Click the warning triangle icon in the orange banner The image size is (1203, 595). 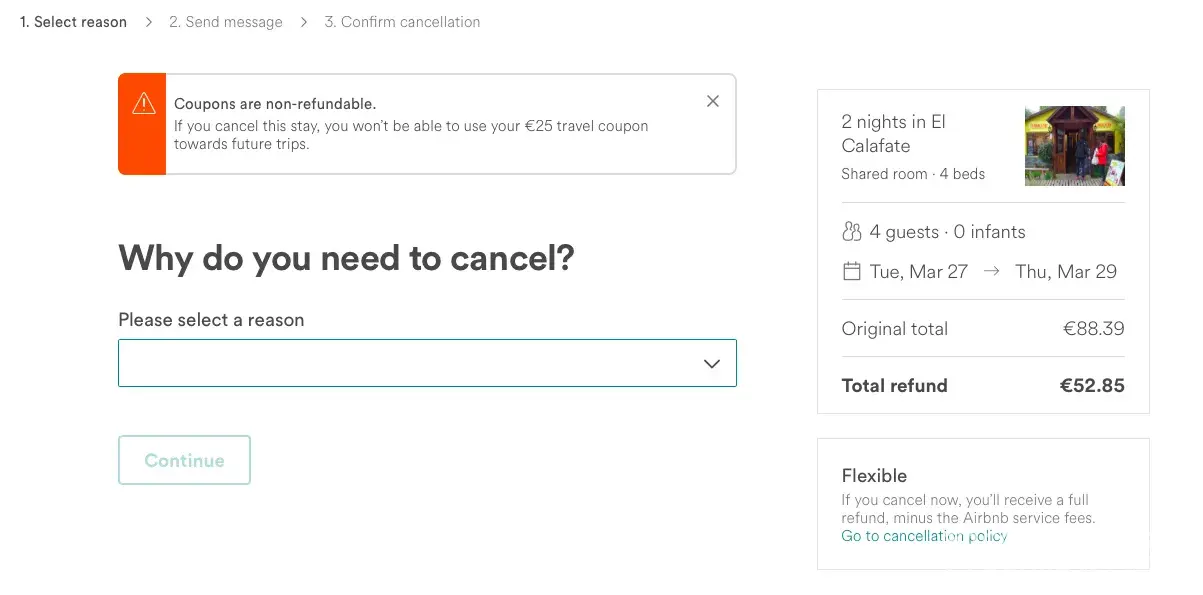pyautogui.click(x=143, y=103)
